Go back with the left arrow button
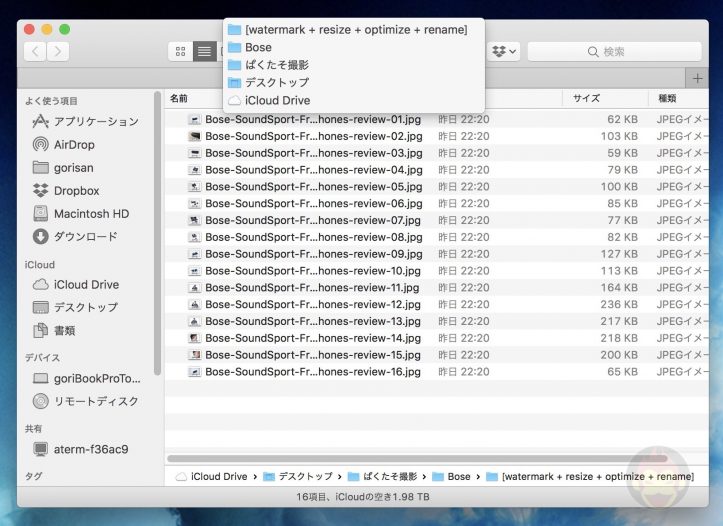The image size is (723, 526). (36, 52)
